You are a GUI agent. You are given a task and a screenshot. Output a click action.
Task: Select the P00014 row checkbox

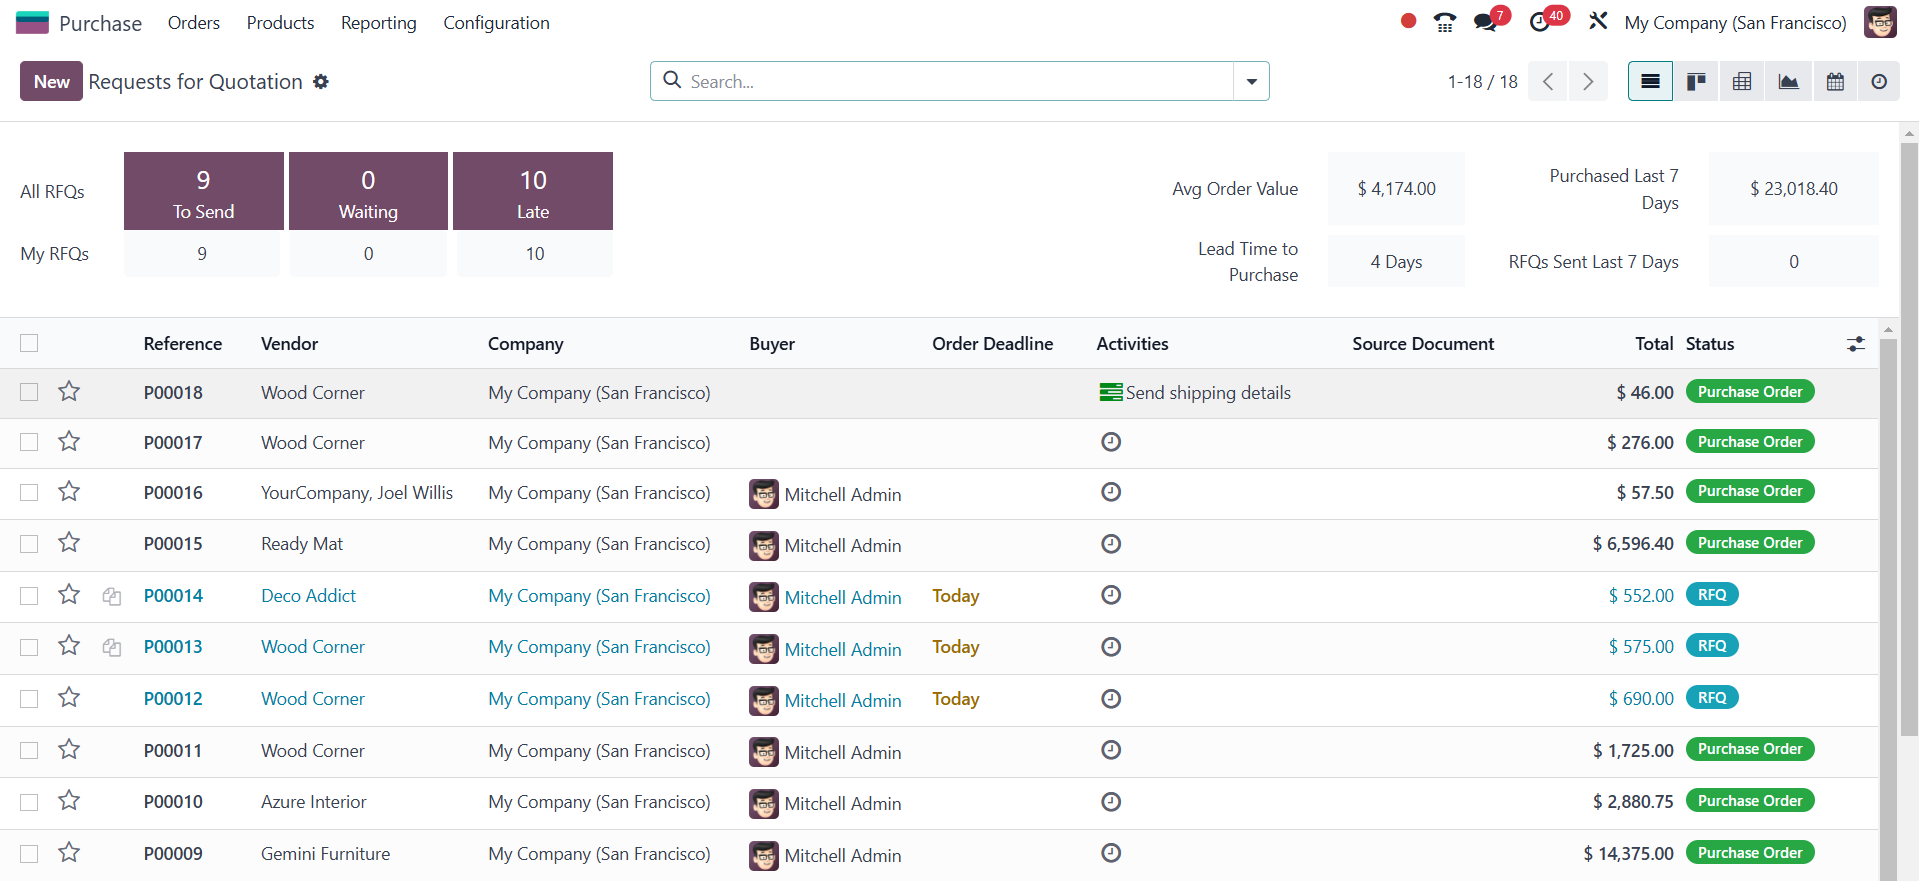pos(29,595)
